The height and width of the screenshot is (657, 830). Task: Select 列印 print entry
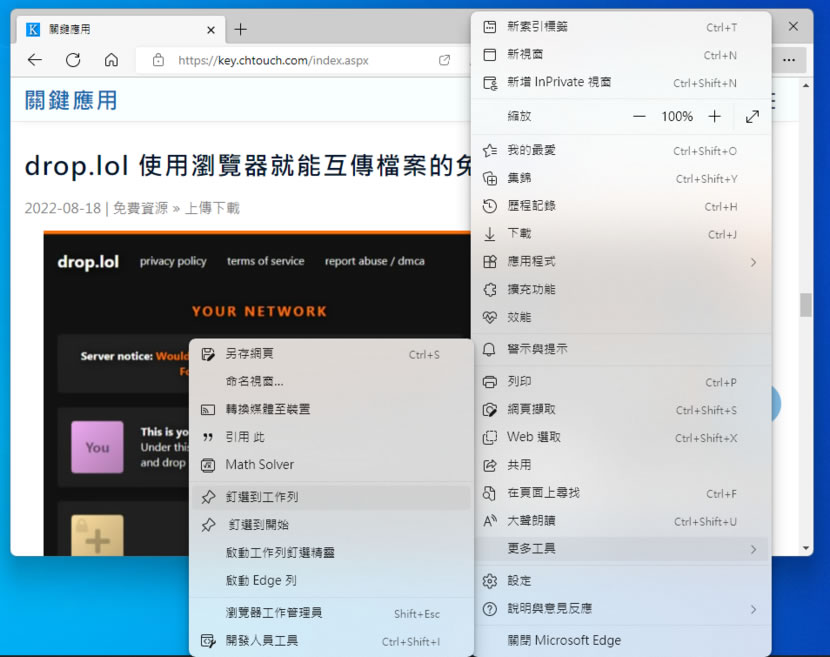tap(621, 382)
